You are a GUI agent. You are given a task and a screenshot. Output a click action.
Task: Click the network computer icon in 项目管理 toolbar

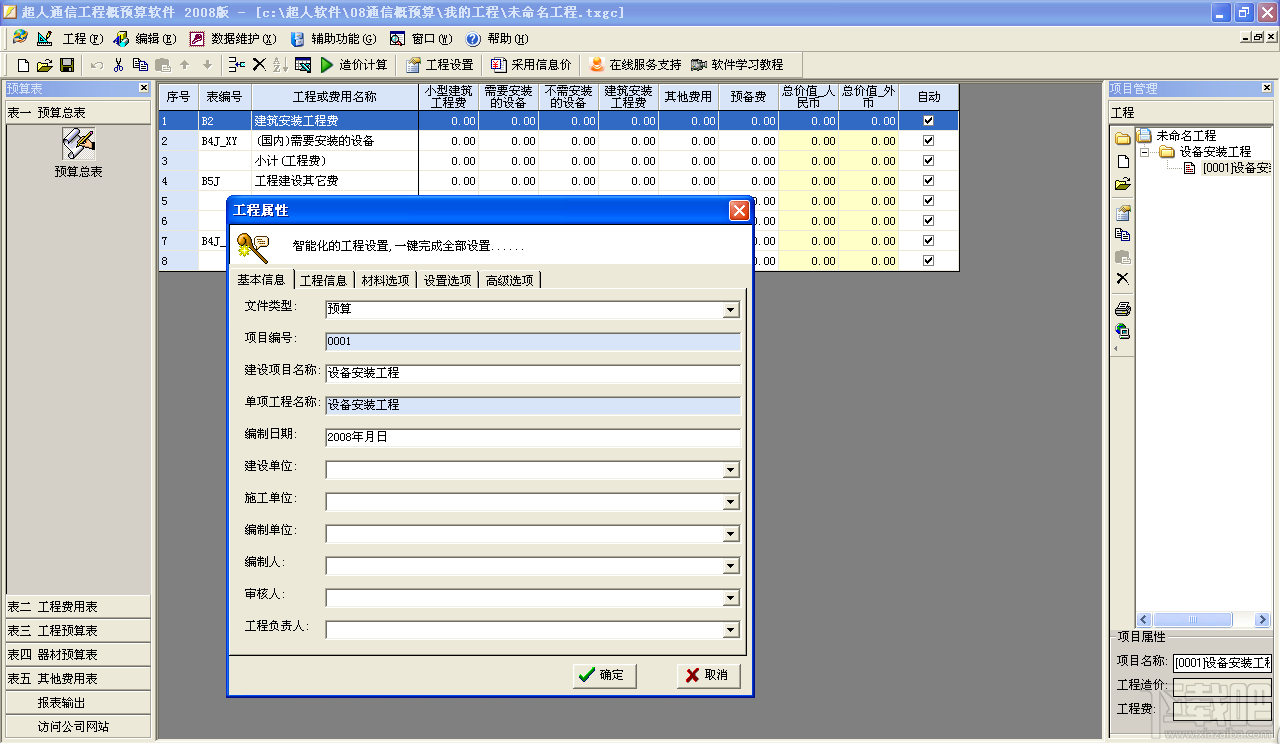click(x=1123, y=331)
